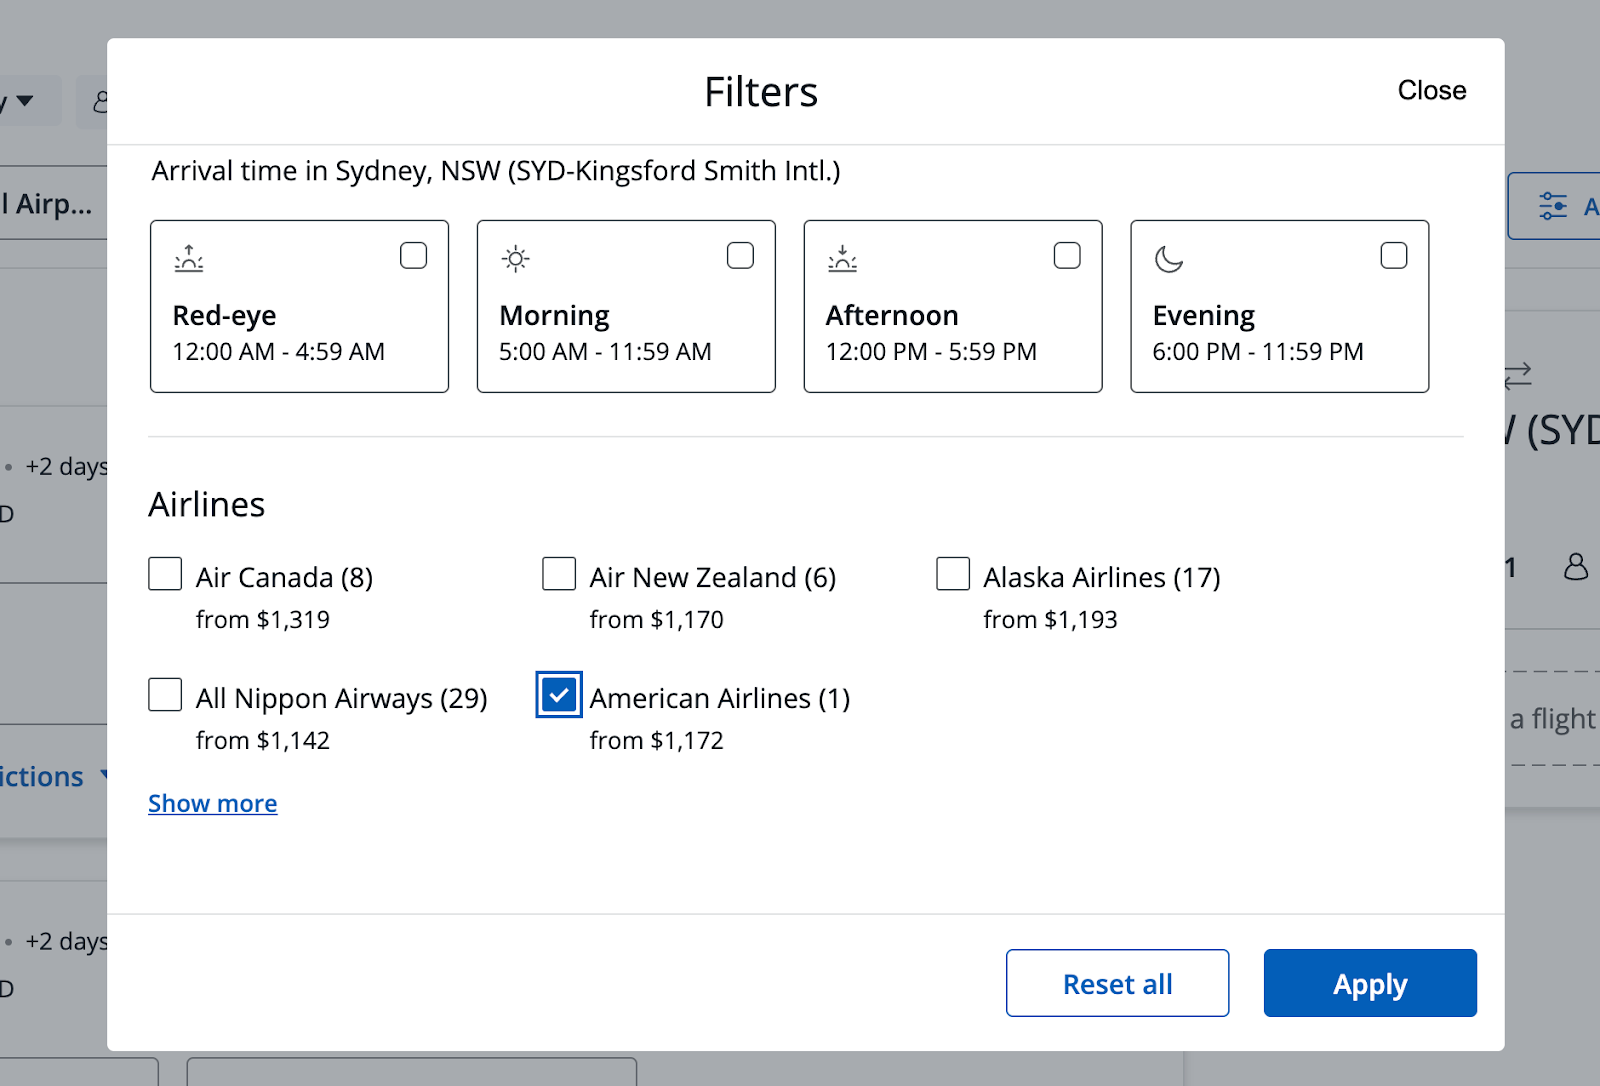1600x1086 pixels.
Task: Check the Afternoon arrival time box
Action: click(x=1067, y=256)
